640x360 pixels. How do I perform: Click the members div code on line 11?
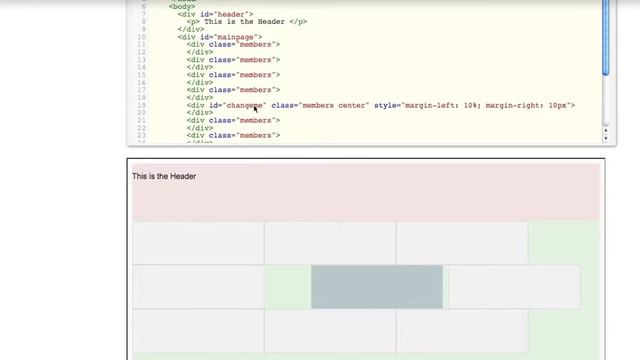click(233, 44)
